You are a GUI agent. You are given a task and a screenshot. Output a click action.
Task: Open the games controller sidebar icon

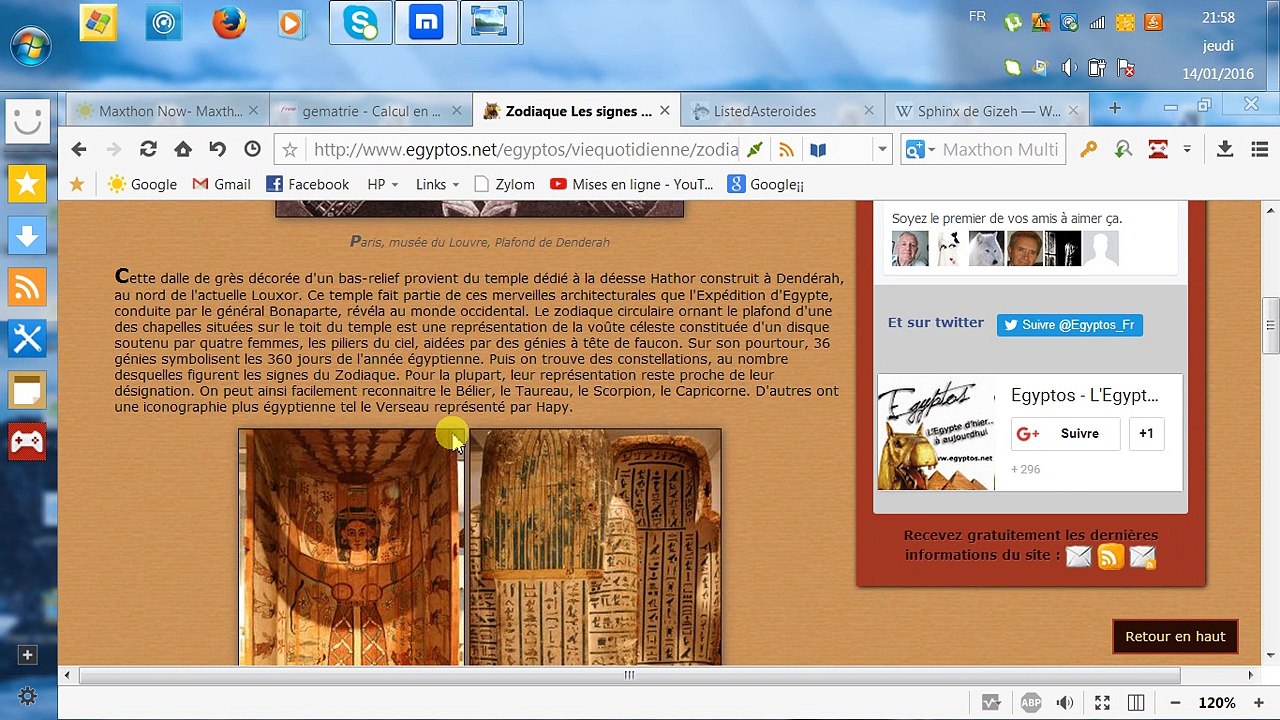27,442
